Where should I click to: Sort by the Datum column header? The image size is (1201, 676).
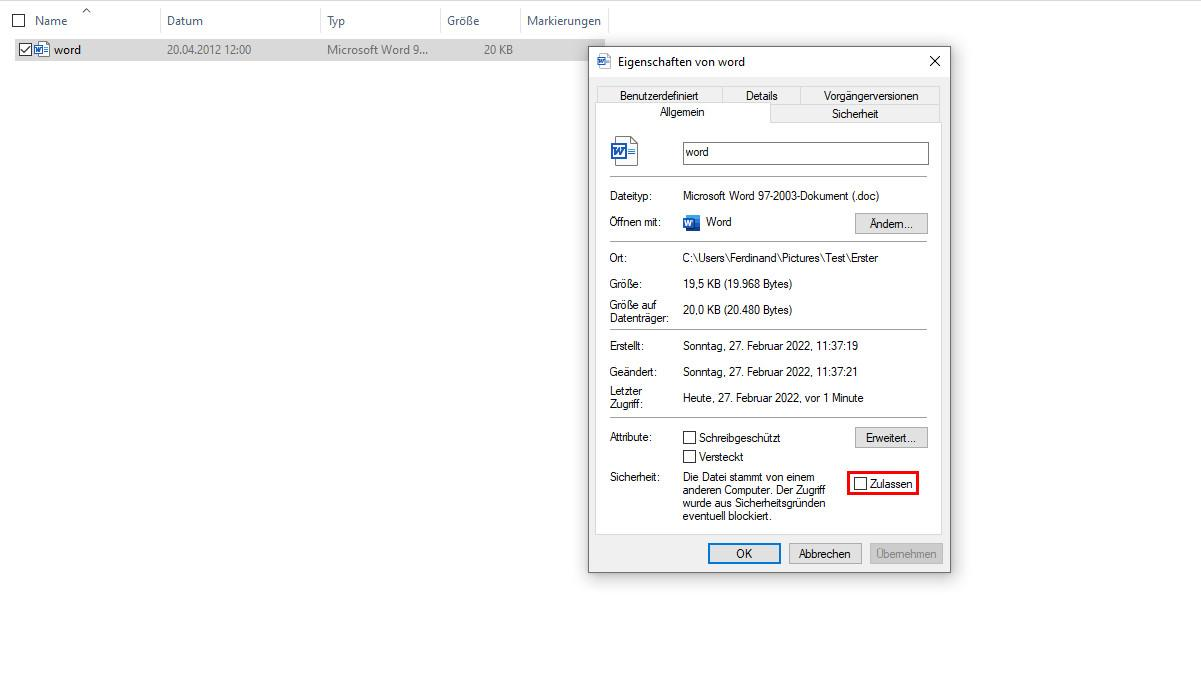(x=185, y=20)
